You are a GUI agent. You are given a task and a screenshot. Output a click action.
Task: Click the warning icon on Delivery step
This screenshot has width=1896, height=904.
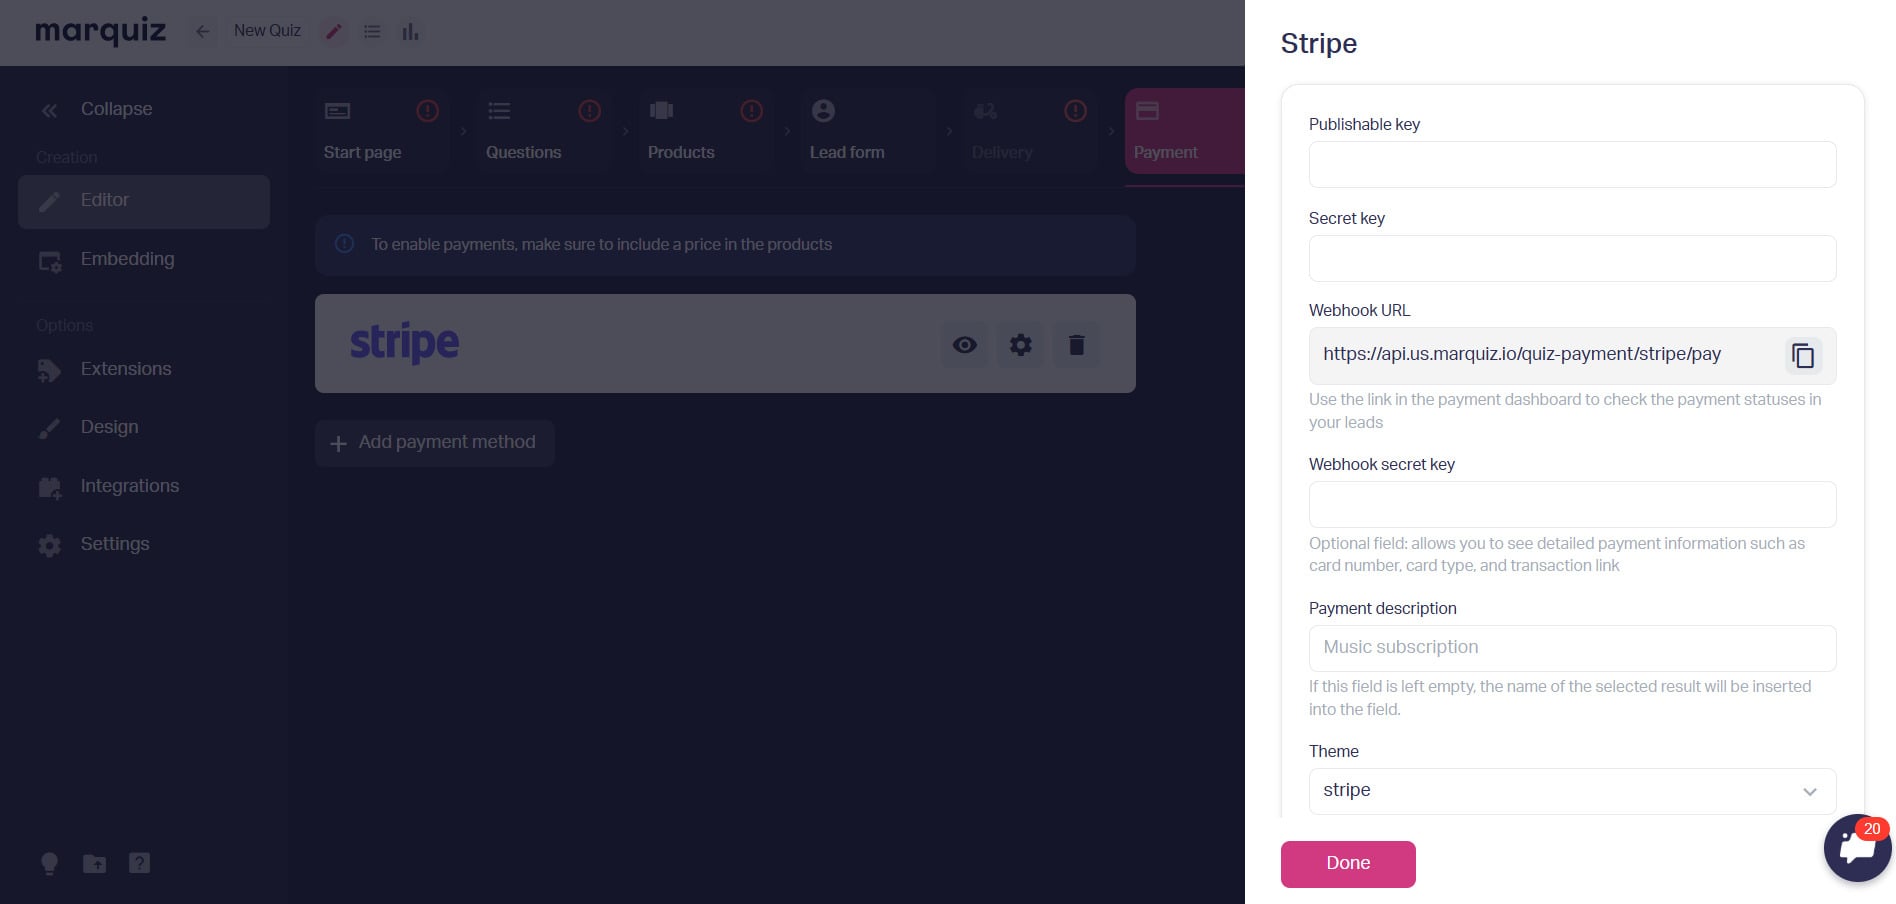[x=1076, y=111]
